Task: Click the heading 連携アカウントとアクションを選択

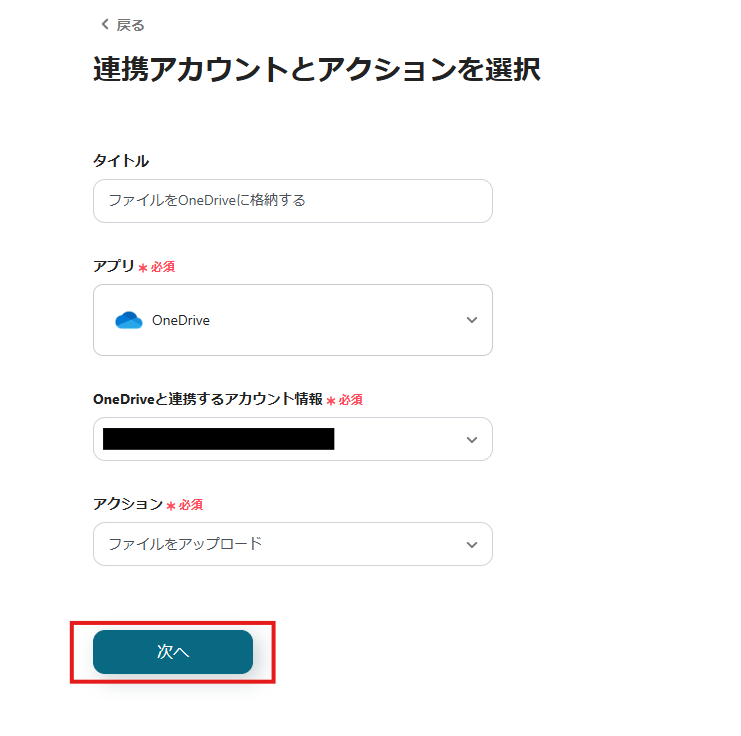Action: coord(317,70)
